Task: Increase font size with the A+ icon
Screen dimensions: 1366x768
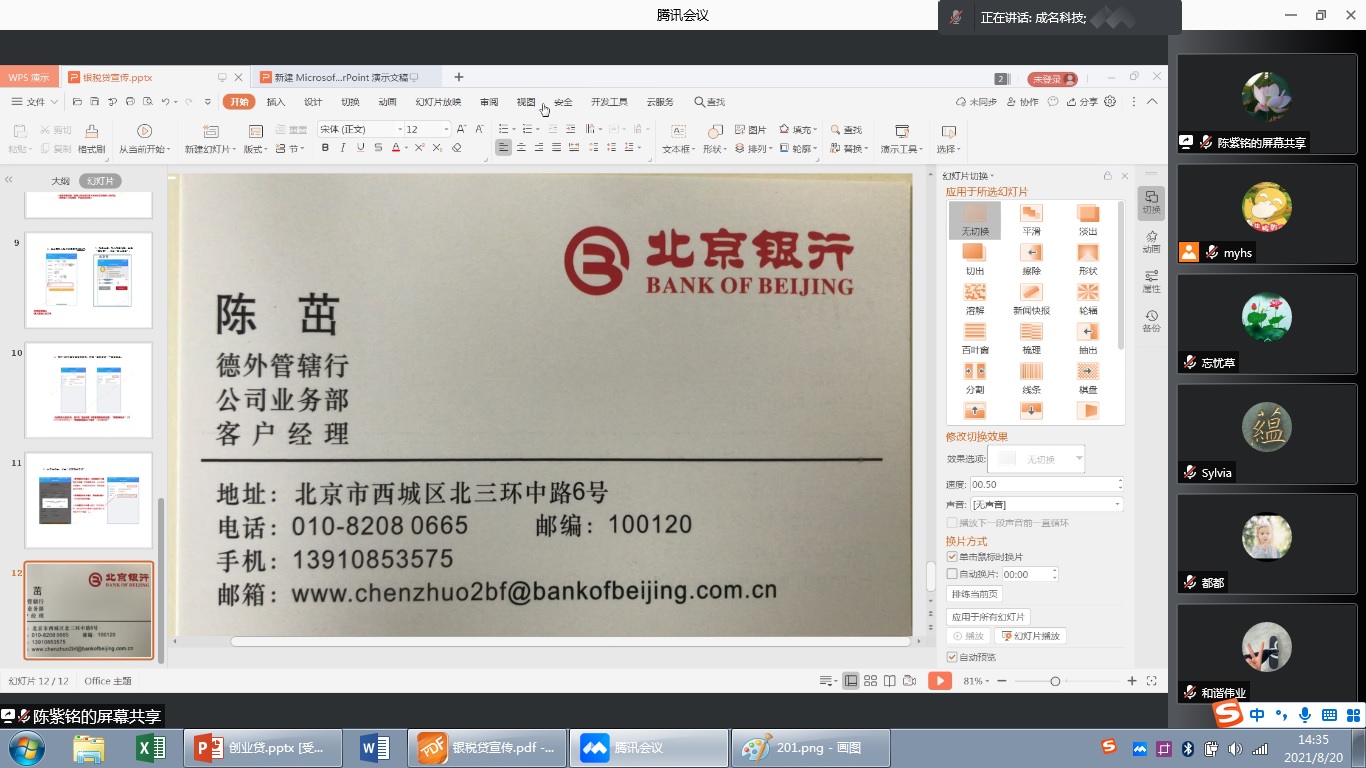Action: [461, 129]
